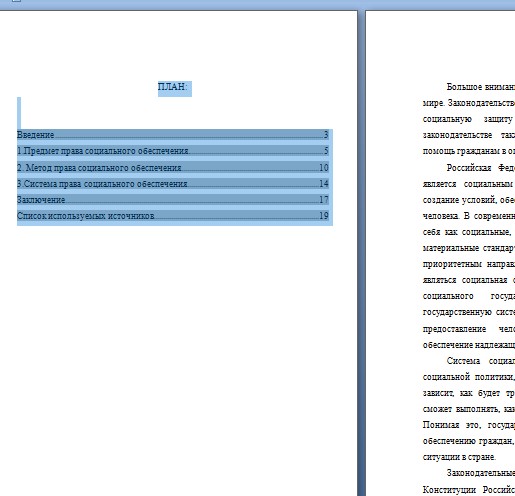
Task: Click "3.Система права социального обеспечения" entry
Action: [102, 184]
